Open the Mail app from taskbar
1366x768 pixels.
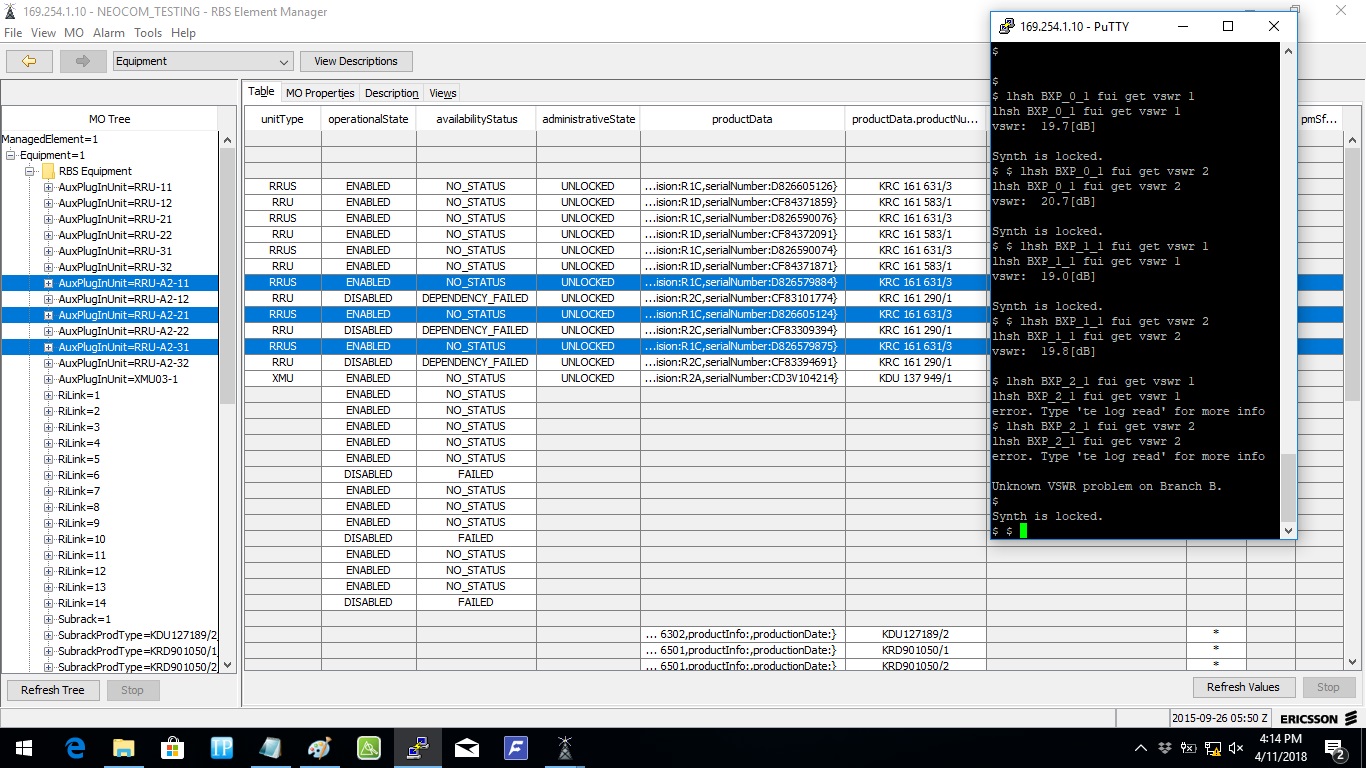pyautogui.click(x=466, y=747)
